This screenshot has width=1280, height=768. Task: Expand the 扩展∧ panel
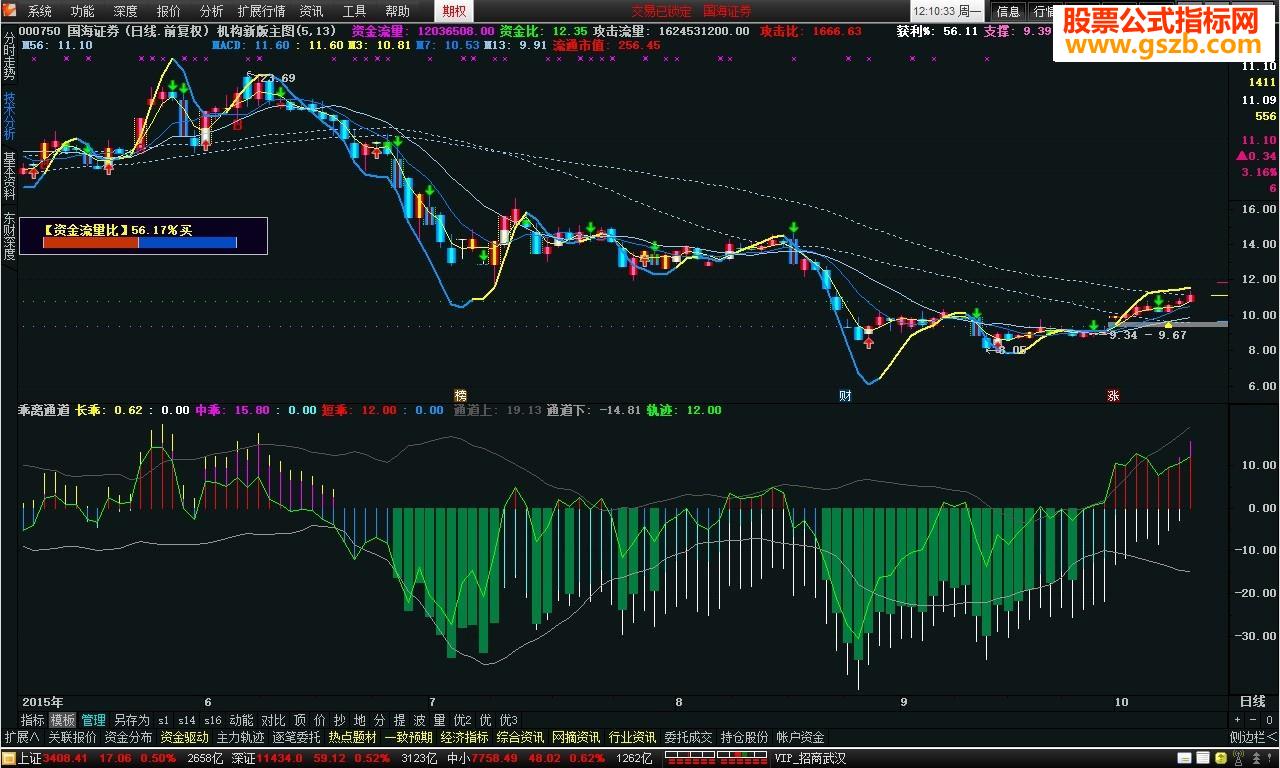tap(20, 737)
